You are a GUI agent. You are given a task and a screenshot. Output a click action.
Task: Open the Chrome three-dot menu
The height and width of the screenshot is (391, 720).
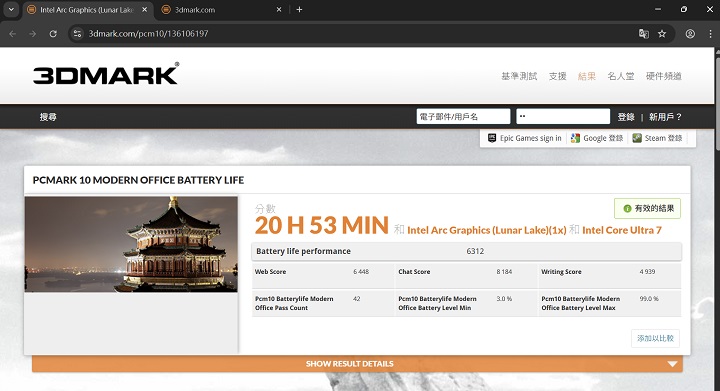click(710, 34)
